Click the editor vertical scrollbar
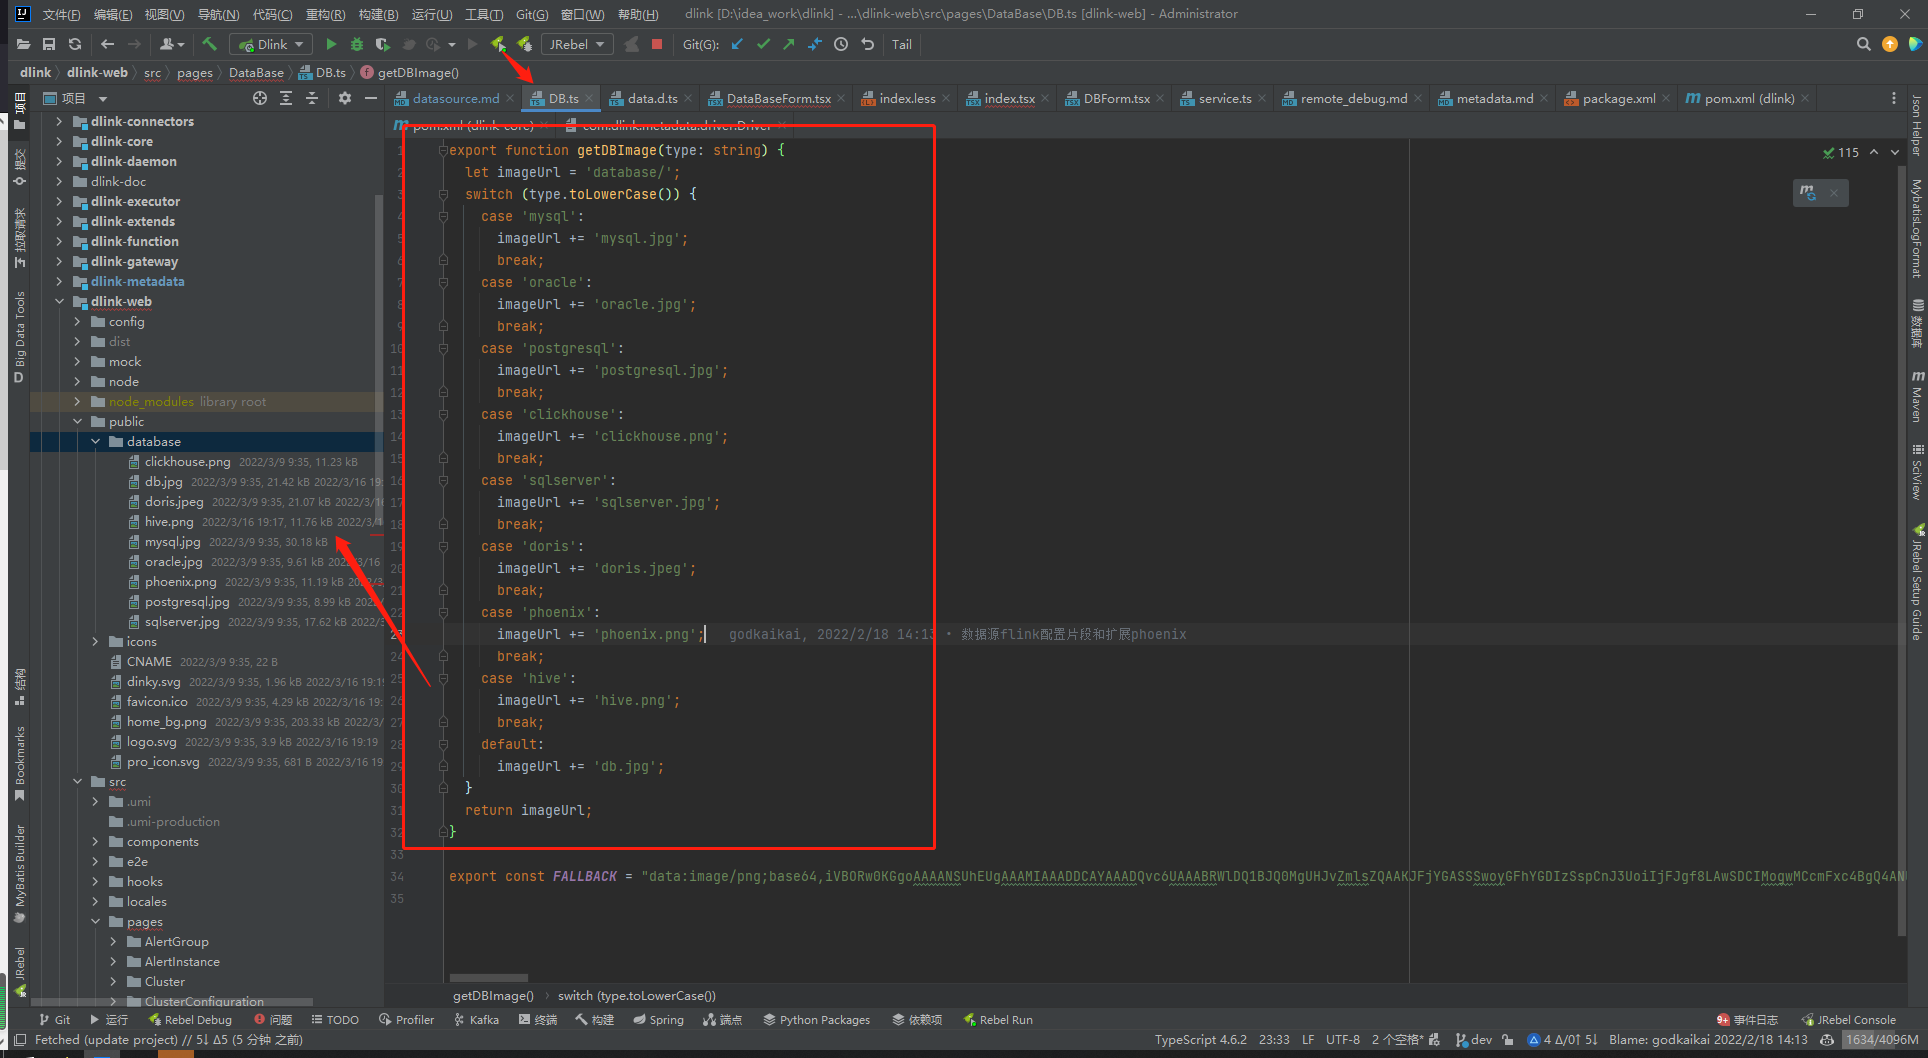1928x1058 pixels. point(1902,552)
